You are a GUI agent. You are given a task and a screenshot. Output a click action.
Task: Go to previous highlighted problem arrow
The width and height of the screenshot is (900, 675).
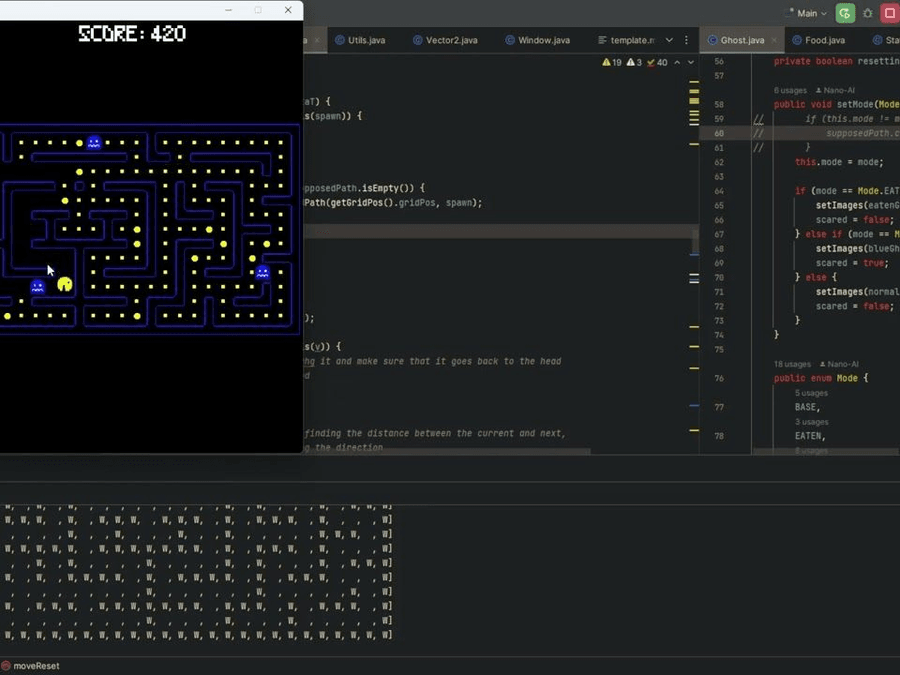pyautogui.click(x=677, y=63)
